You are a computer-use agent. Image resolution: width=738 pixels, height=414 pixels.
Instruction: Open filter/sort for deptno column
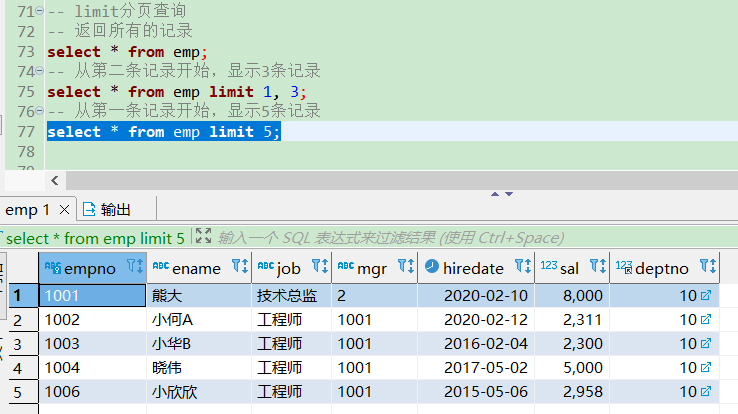coord(708,266)
